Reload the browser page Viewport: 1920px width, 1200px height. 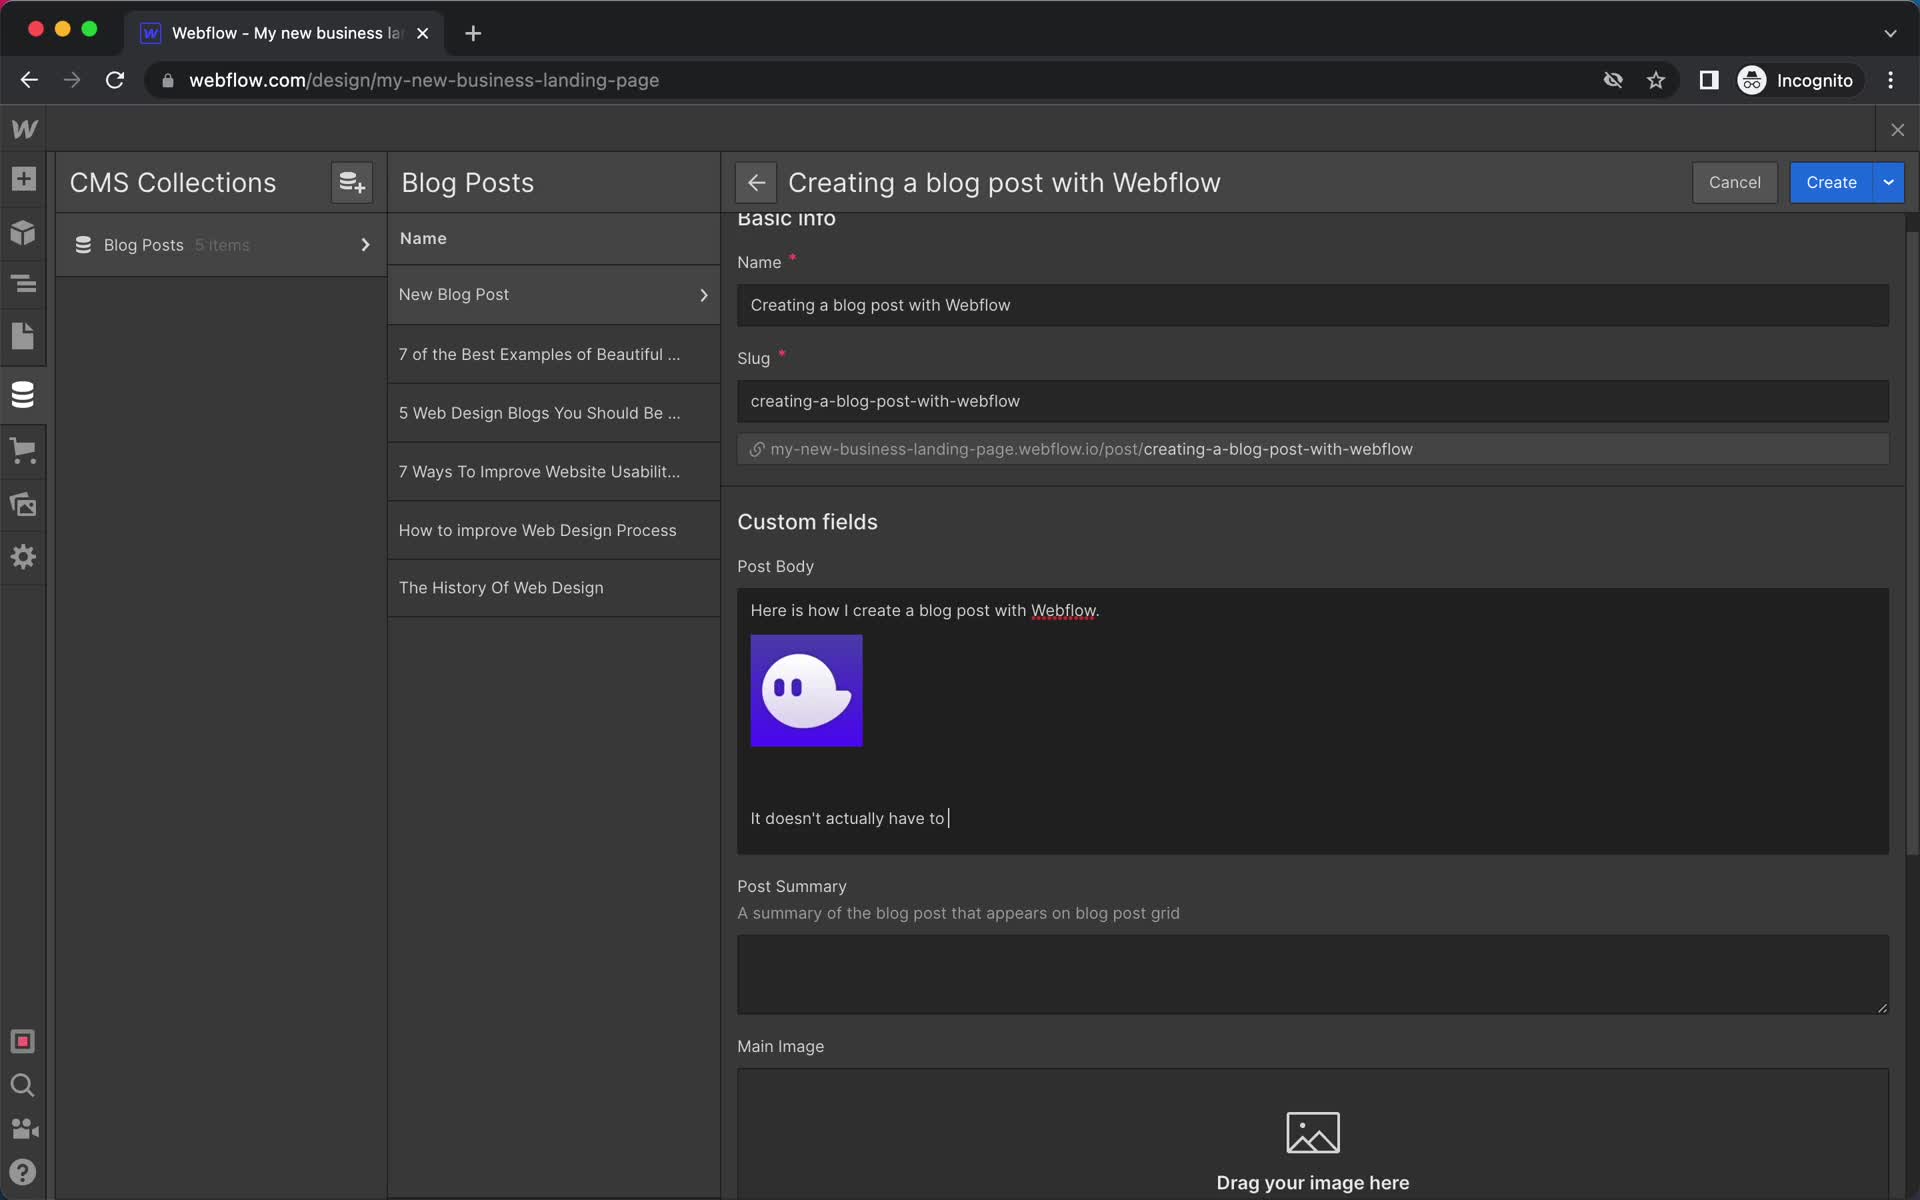click(x=115, y=80)
